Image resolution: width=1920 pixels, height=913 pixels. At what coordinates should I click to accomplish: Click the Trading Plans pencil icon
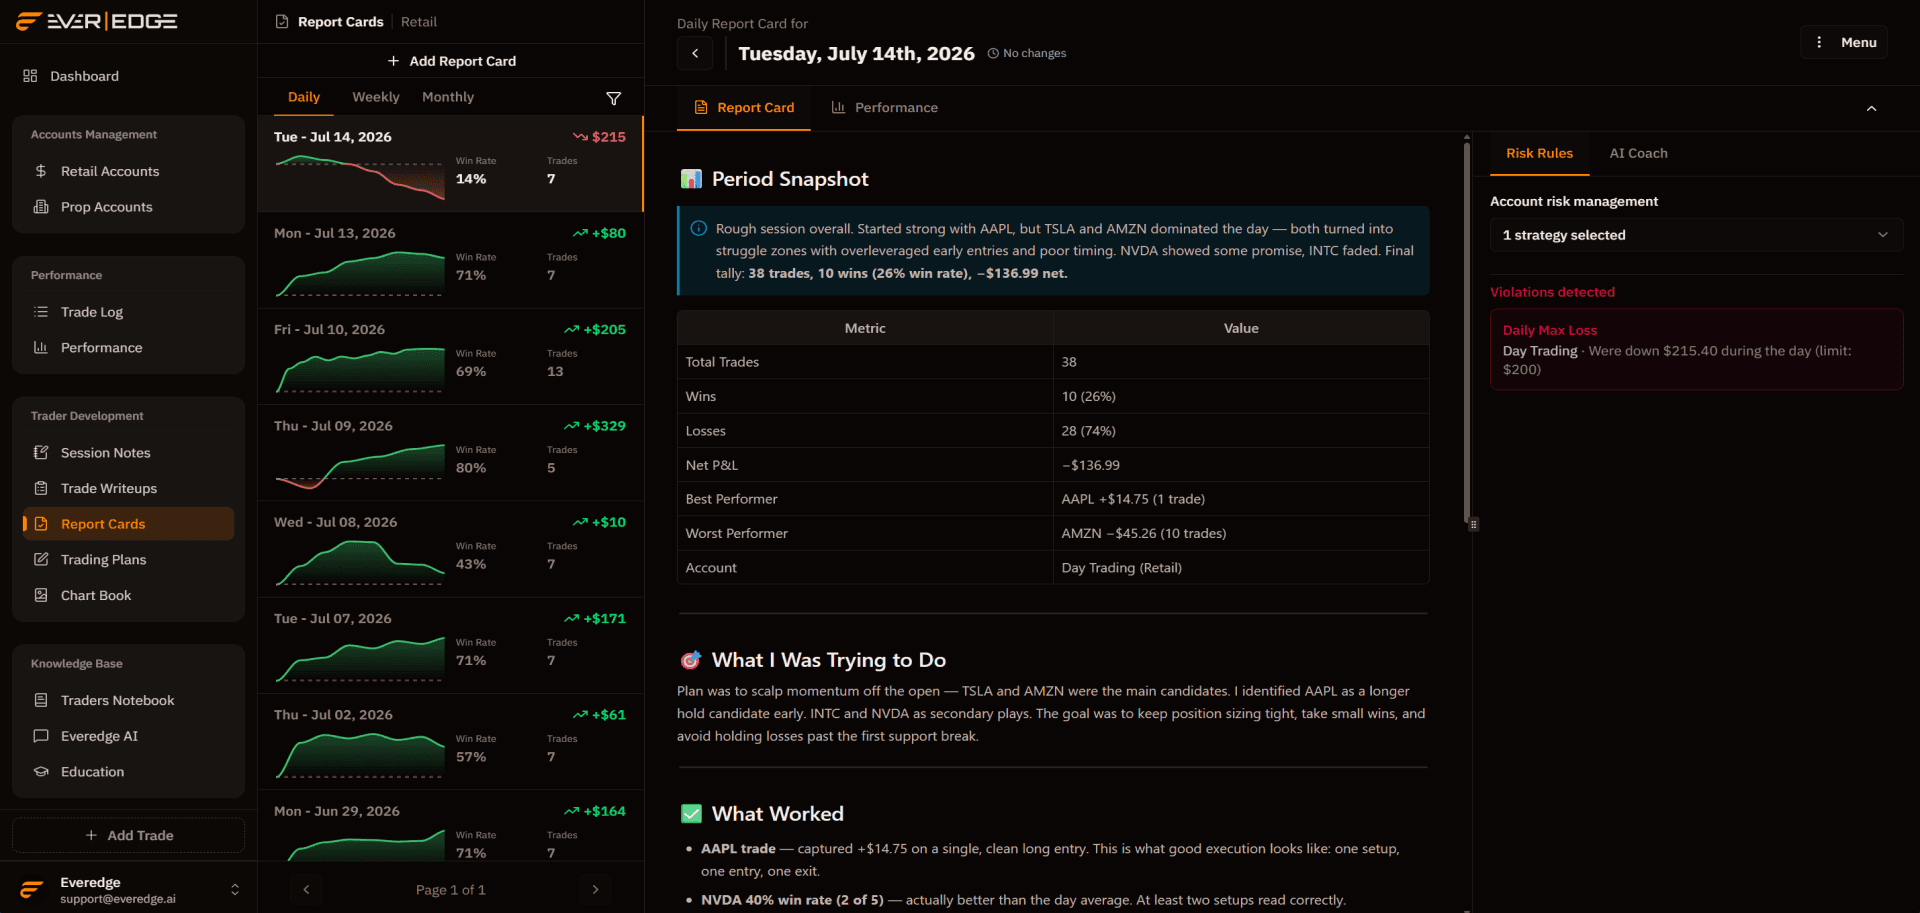coord(41,560)
